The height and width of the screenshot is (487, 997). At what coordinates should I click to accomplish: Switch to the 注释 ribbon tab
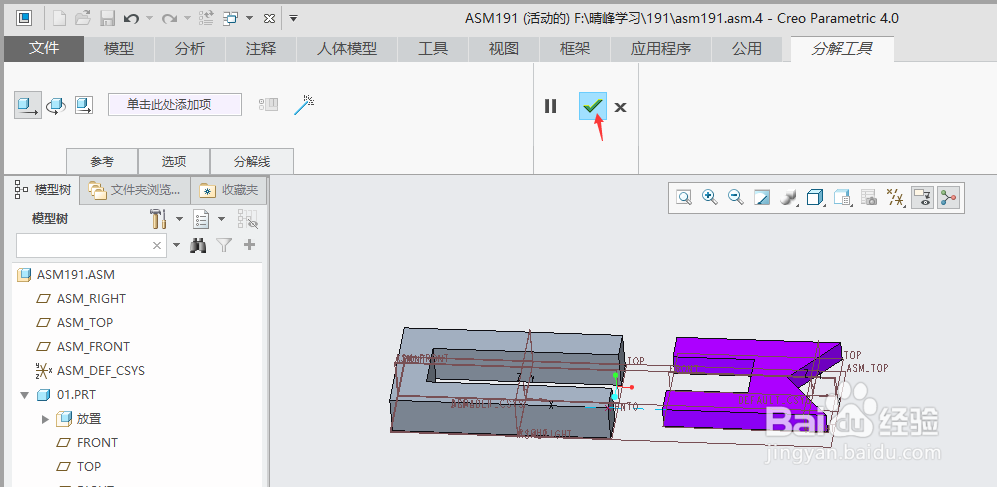pos(261,48)
